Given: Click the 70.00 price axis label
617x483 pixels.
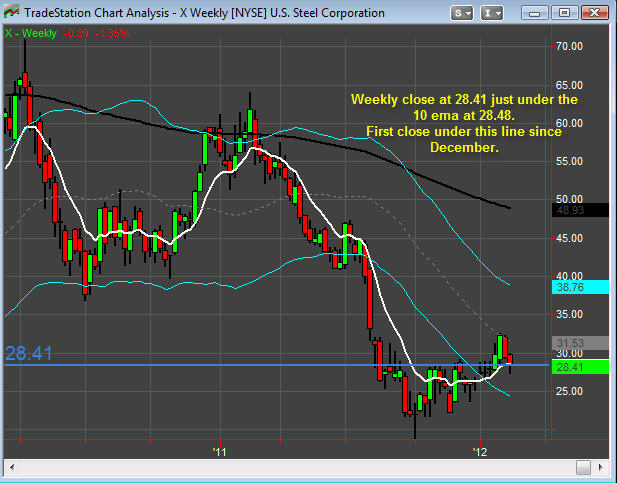Looking at the screenshot, I should (569, 46).
